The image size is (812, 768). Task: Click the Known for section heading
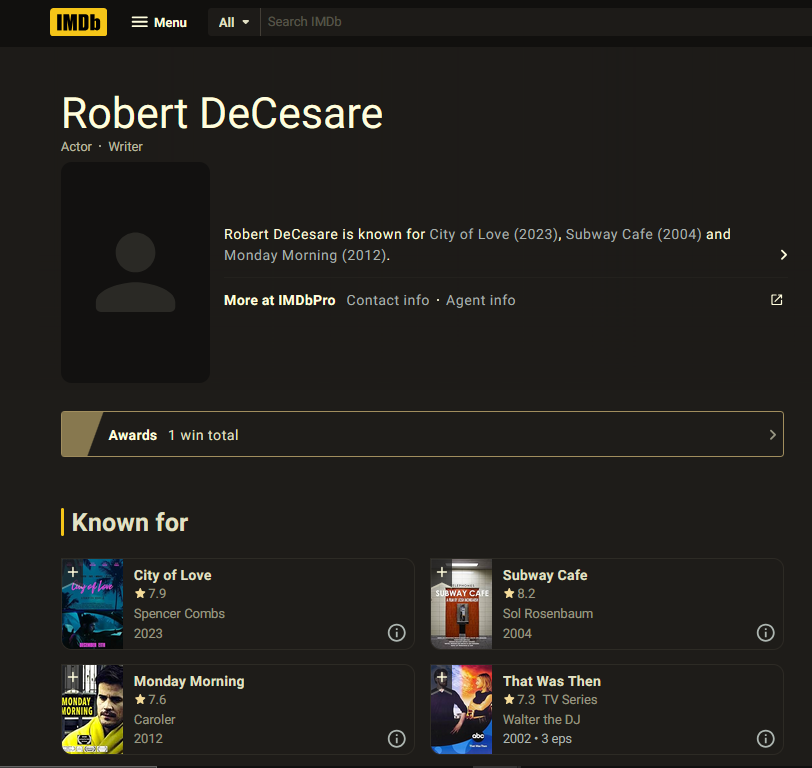point(129,522)
